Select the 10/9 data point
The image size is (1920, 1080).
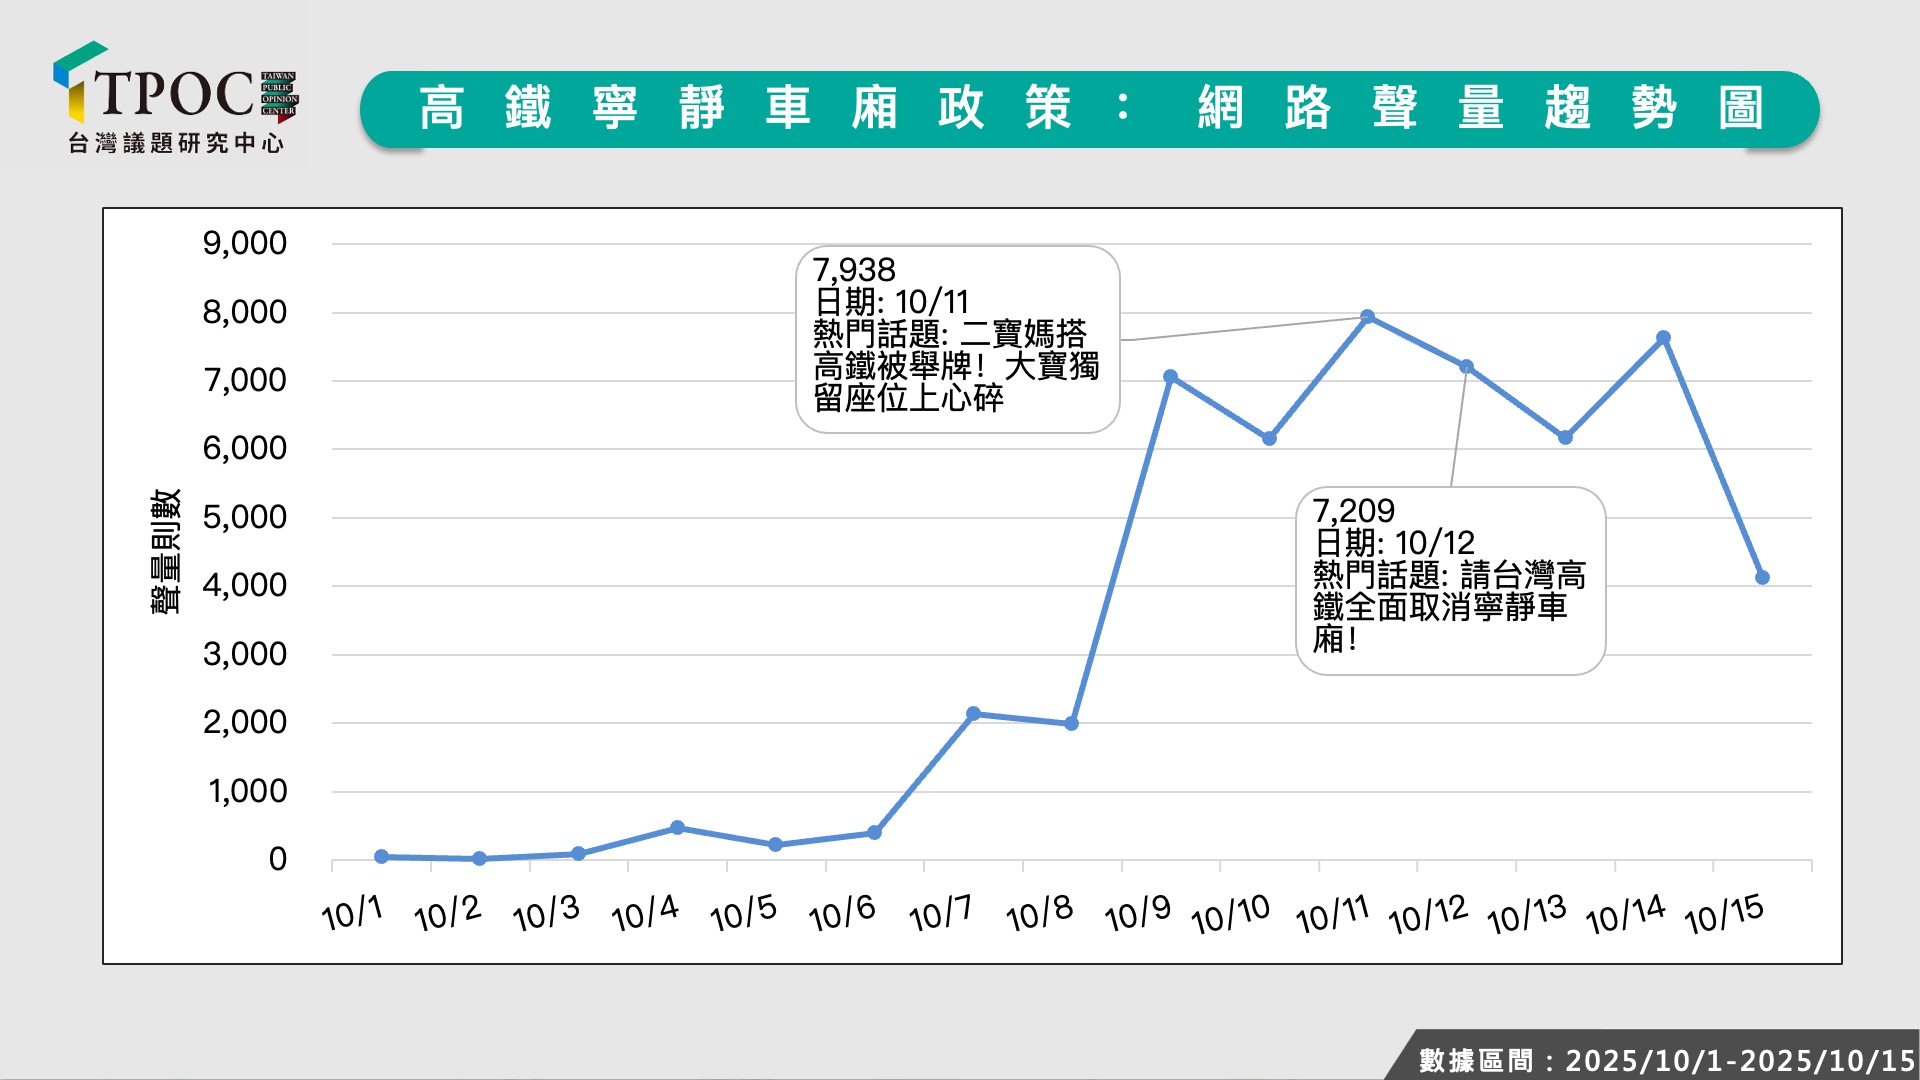tap(1170, 377)
